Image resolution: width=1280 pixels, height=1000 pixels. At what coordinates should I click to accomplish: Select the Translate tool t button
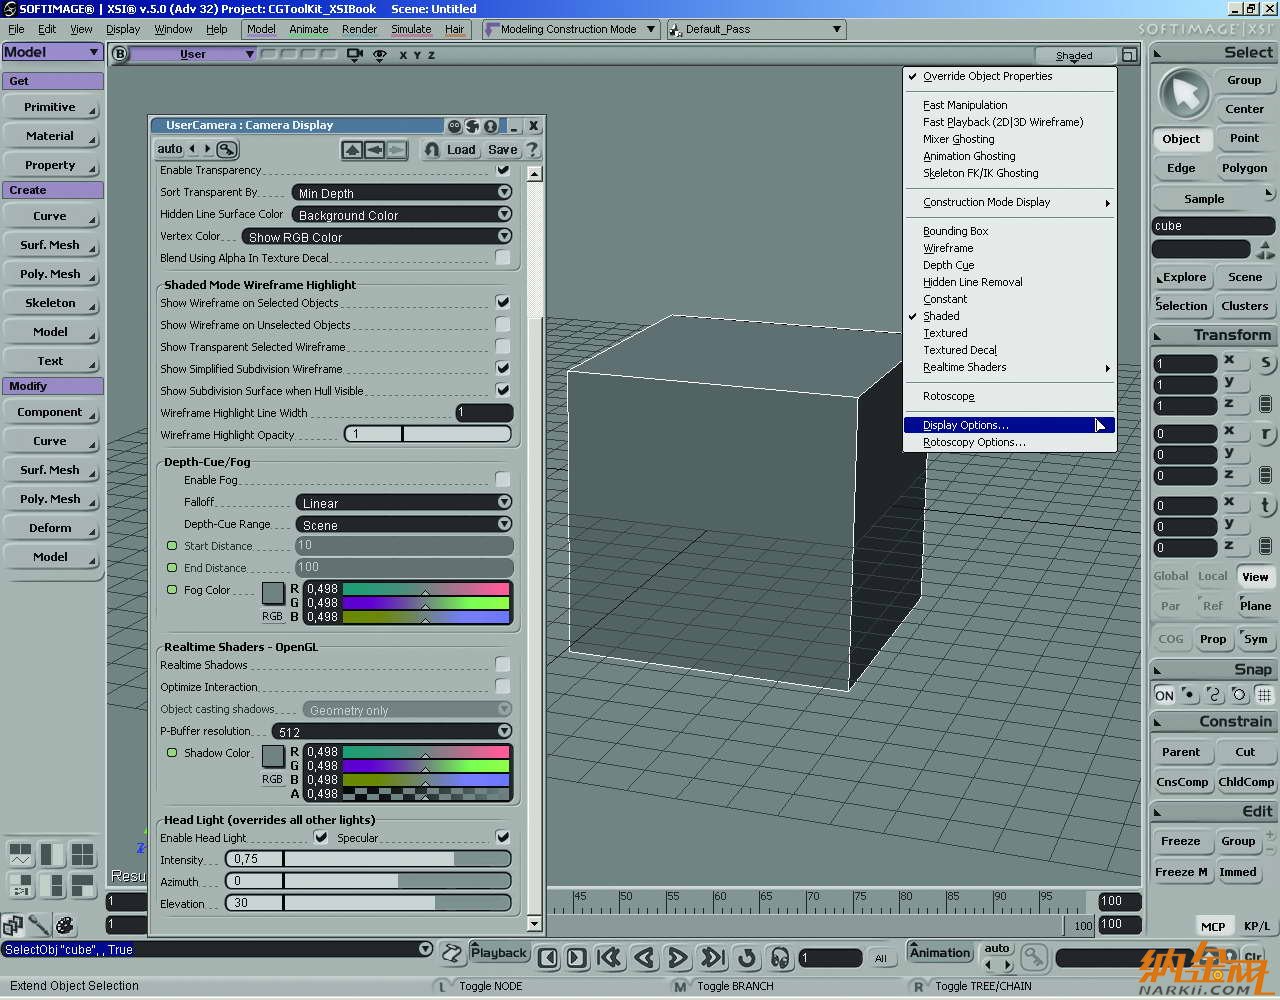tap(1265, 505)
